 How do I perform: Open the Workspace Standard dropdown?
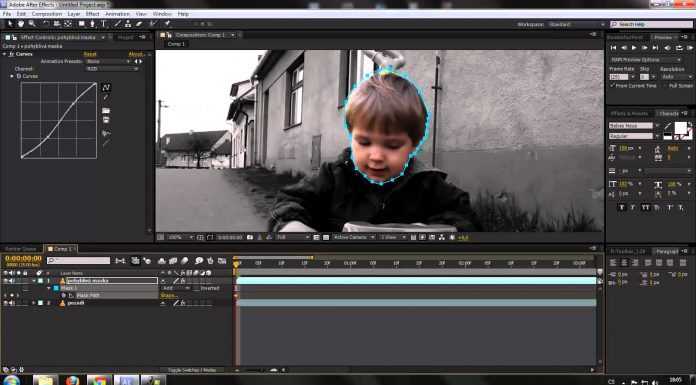[x=577, y=24]
